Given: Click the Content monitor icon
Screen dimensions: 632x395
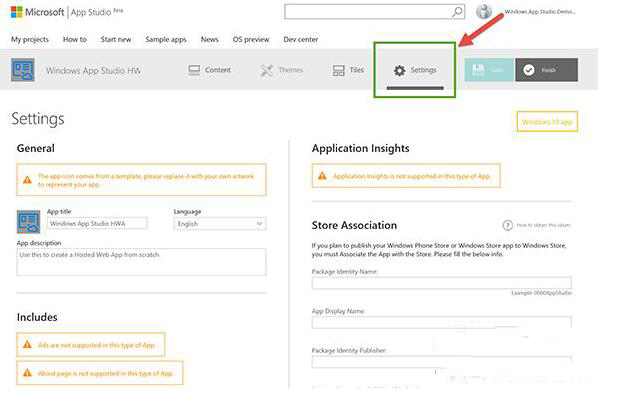Looking at the screenshot, I should tap(194, 71).
